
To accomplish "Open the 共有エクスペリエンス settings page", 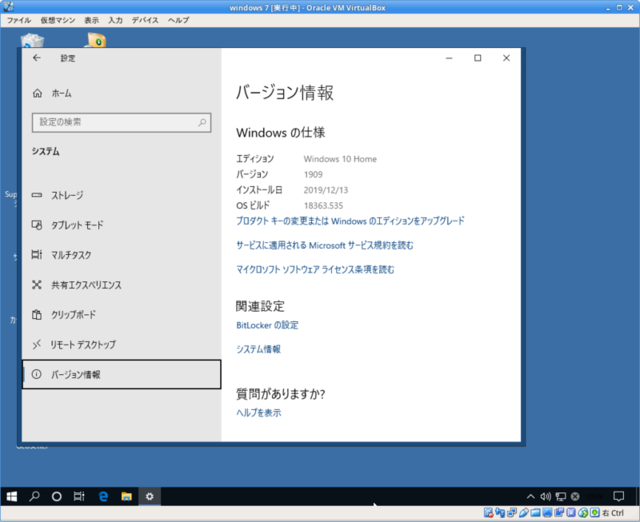I will 121,284.
